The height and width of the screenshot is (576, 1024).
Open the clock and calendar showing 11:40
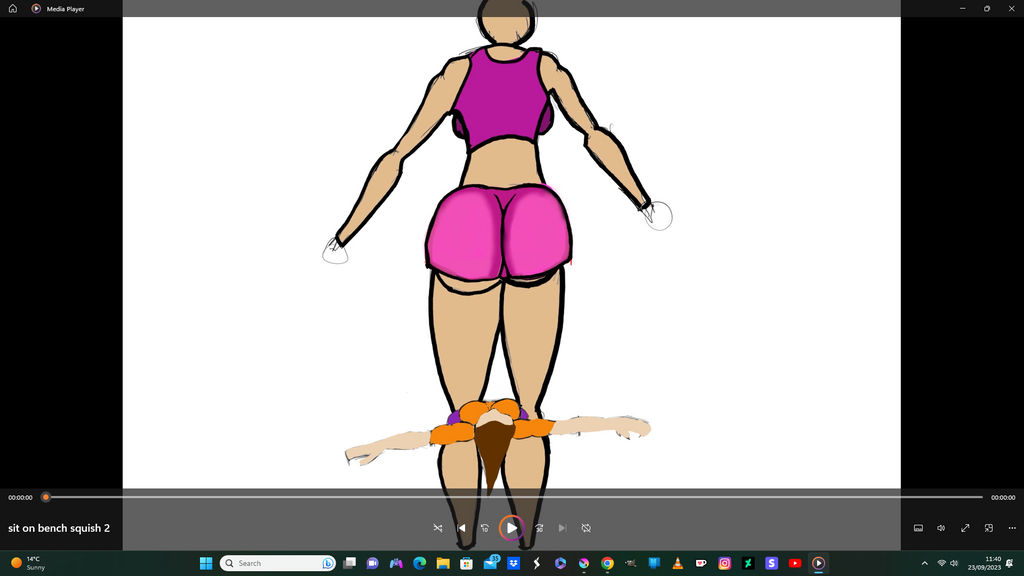click(x=984, y=563)
